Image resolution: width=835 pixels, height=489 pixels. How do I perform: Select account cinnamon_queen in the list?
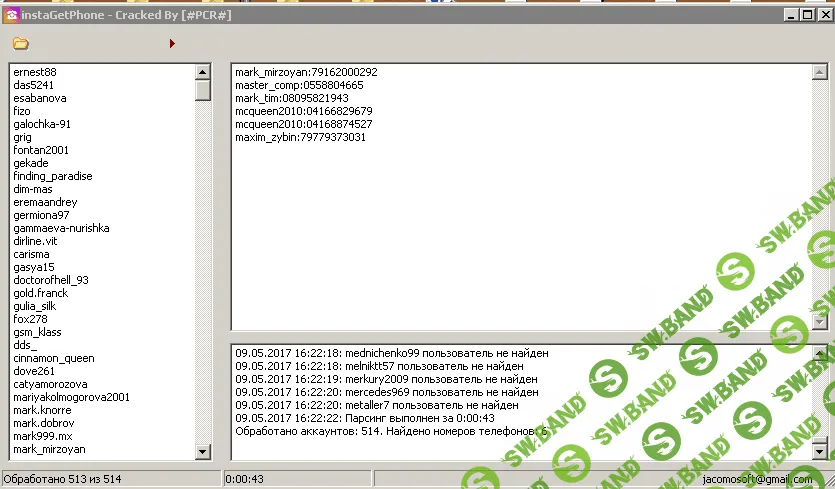coord(54,358)
